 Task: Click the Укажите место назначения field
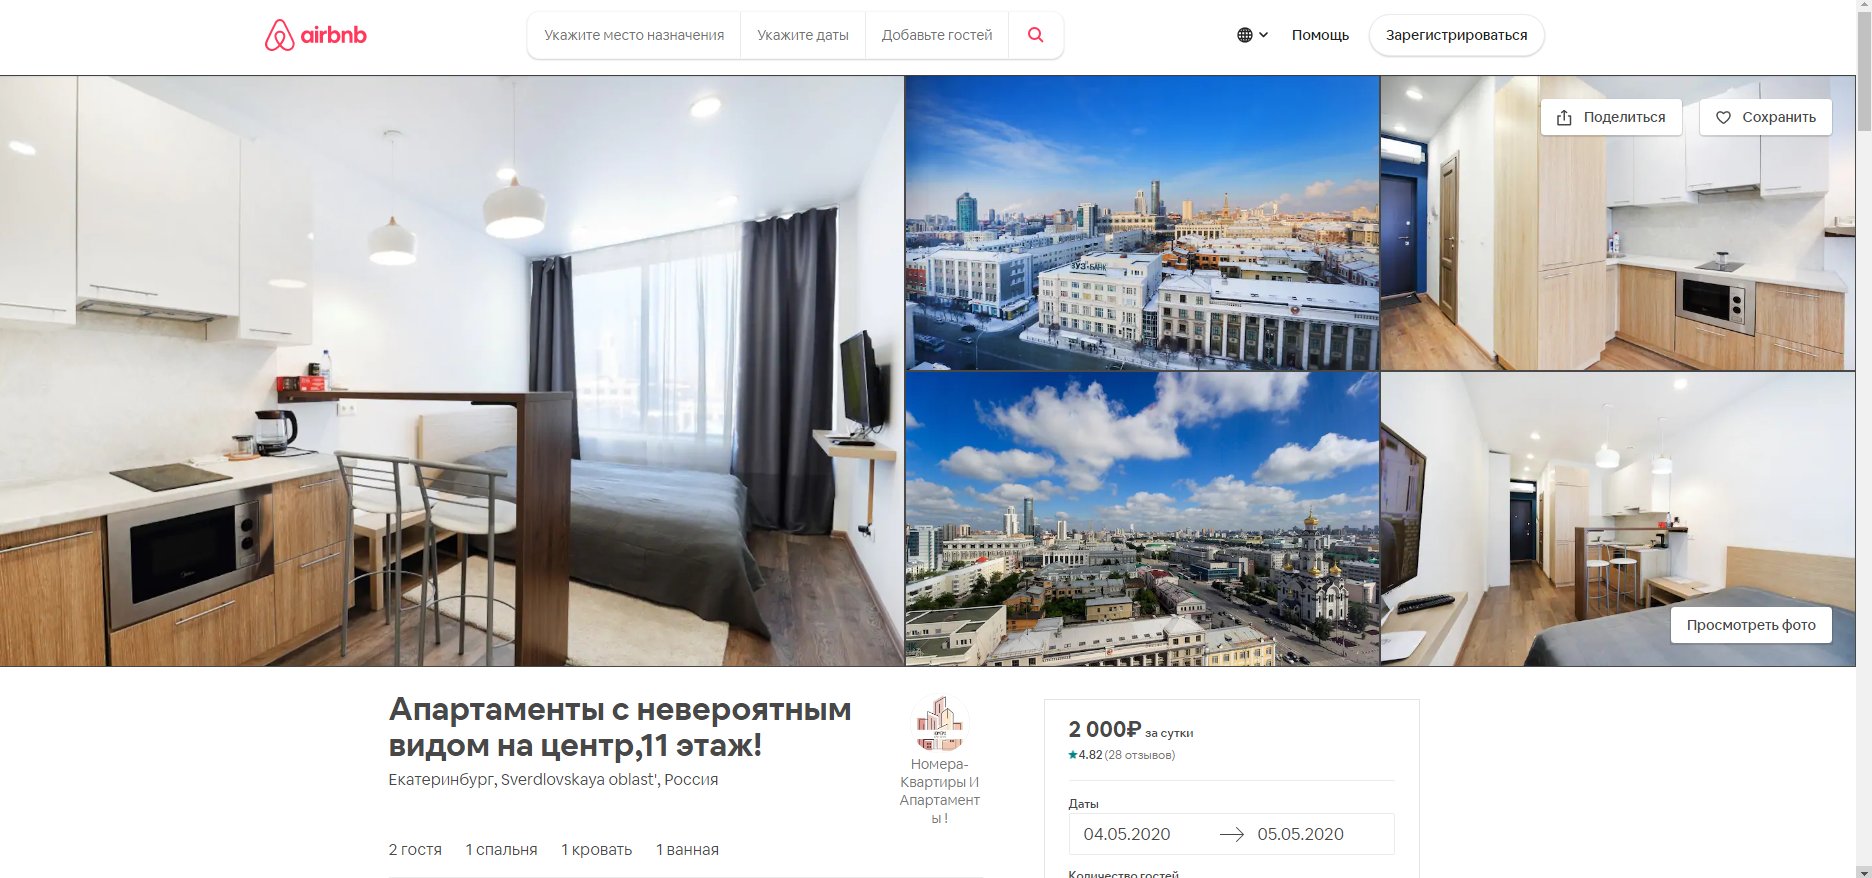(634, 35)
